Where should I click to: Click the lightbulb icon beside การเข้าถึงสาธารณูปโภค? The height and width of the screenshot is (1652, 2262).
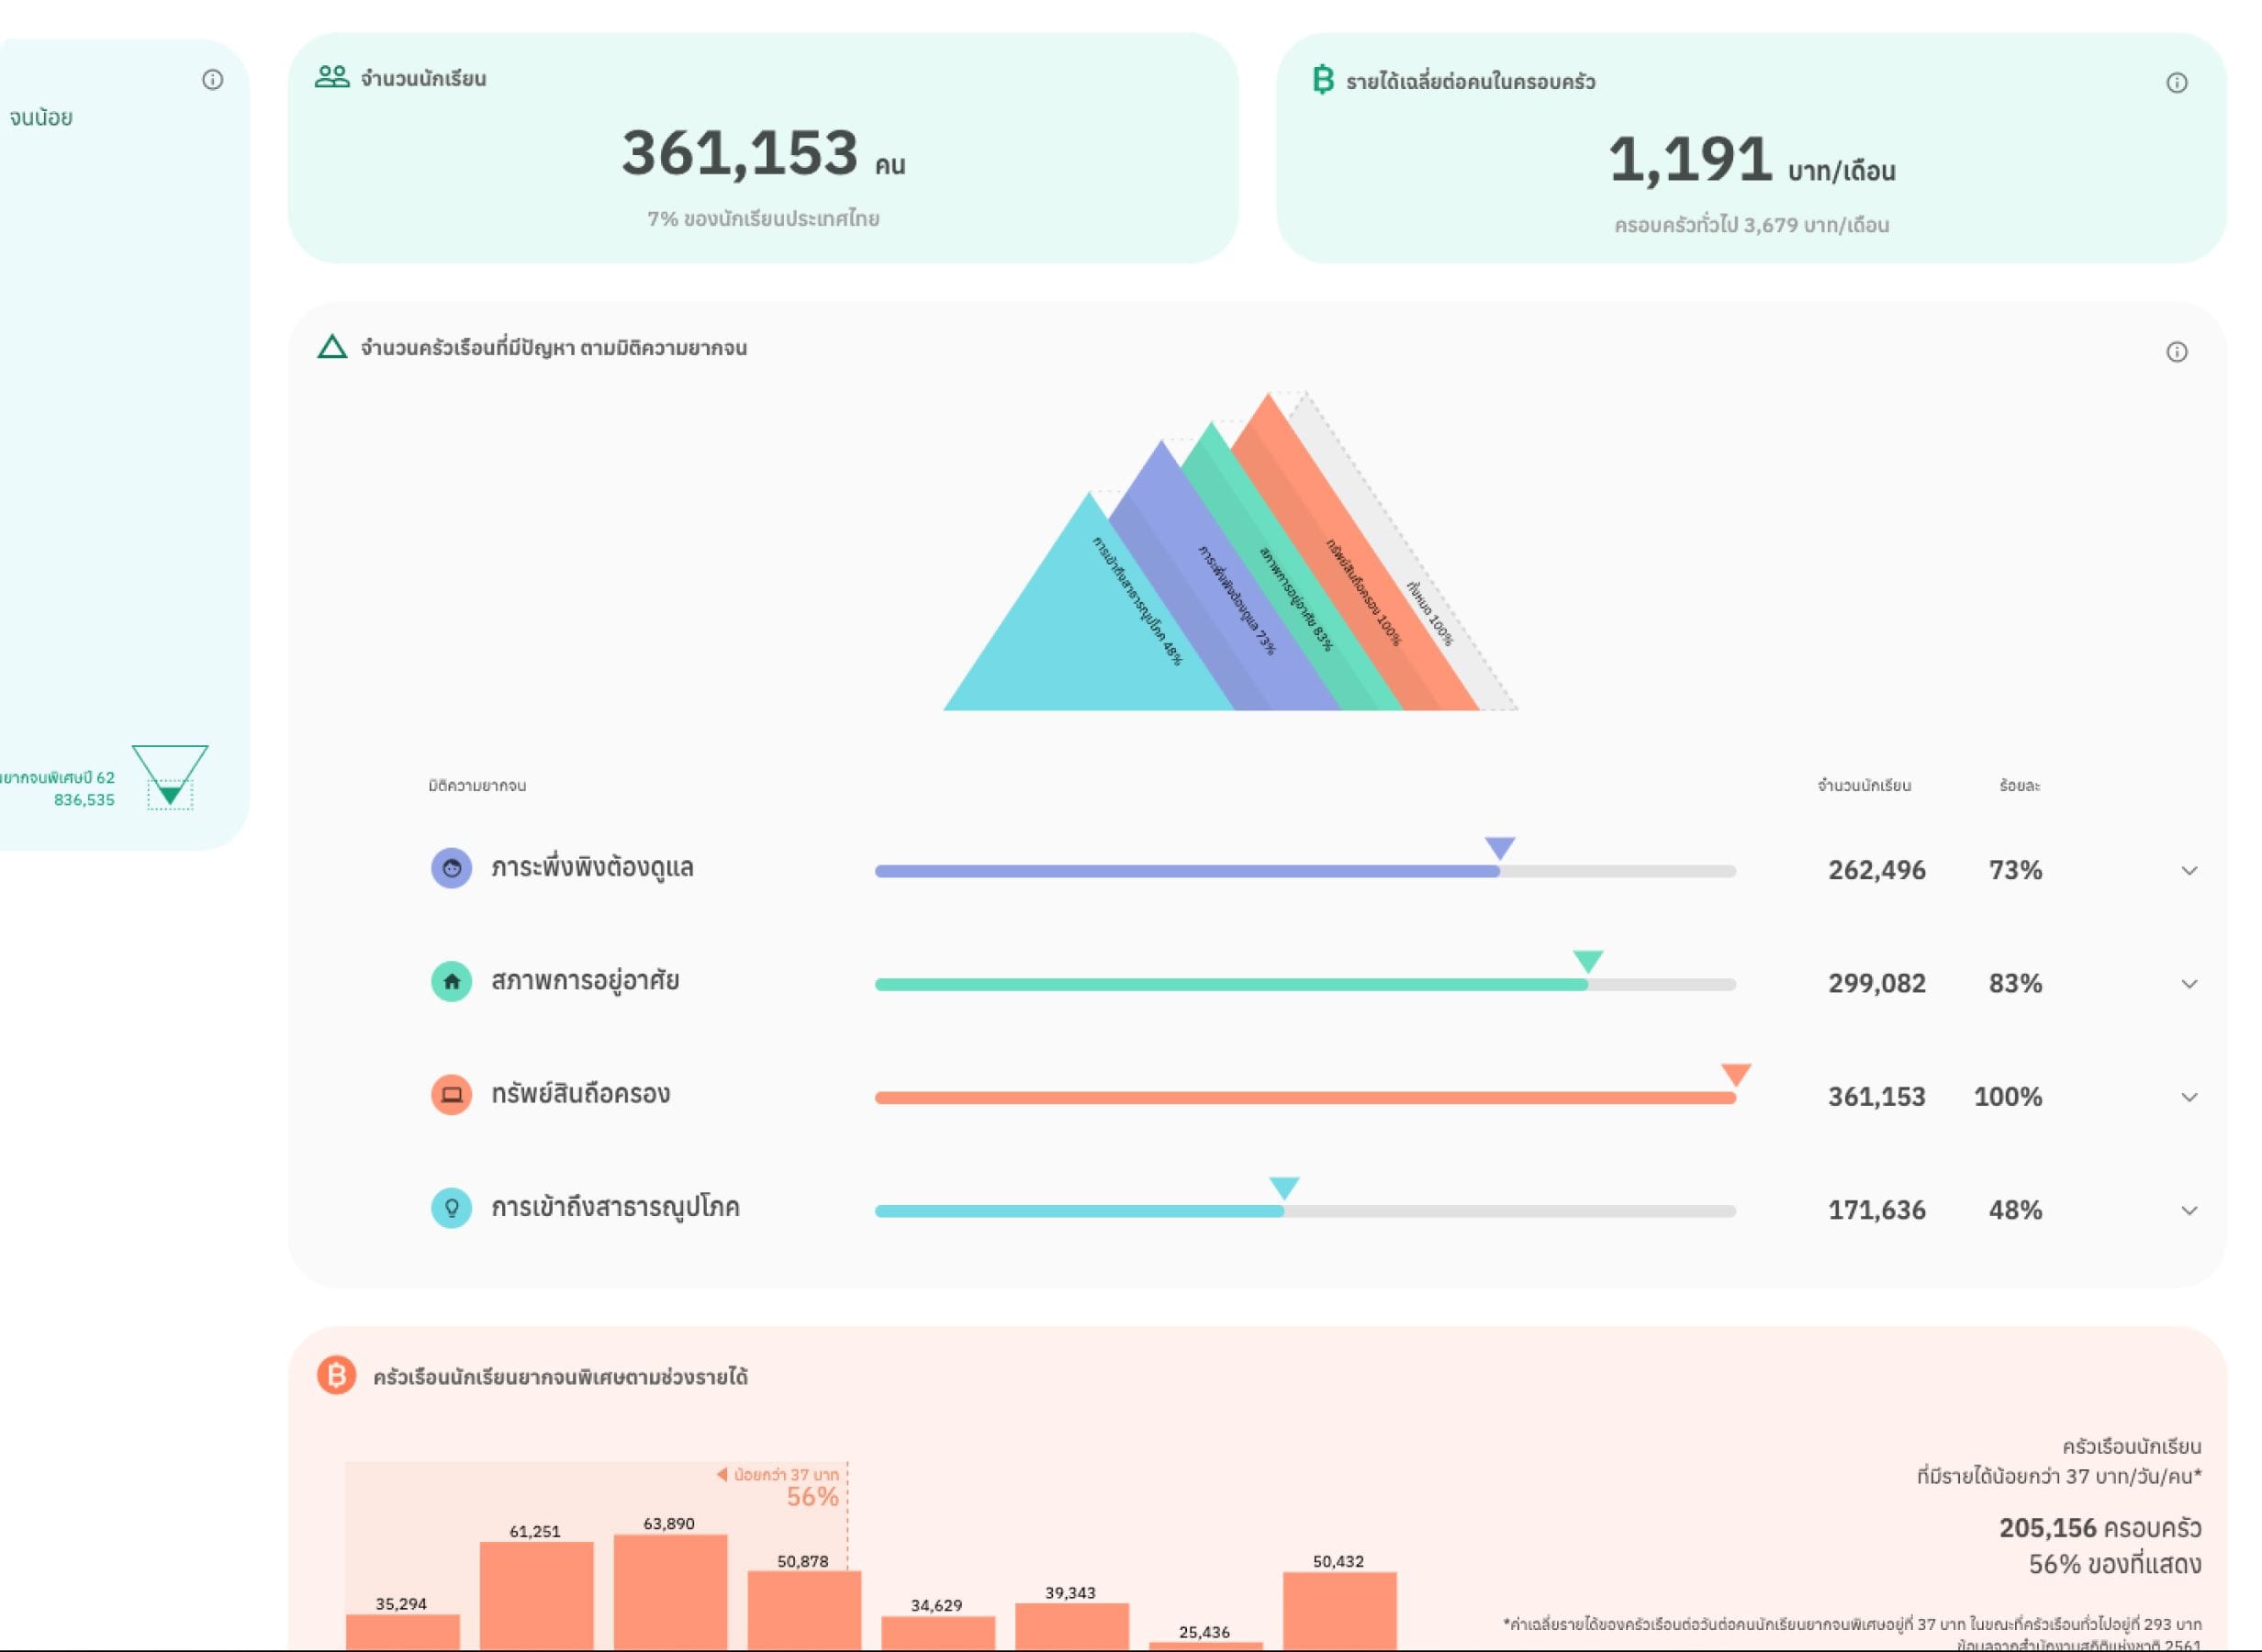click(x=453, y=1208)
